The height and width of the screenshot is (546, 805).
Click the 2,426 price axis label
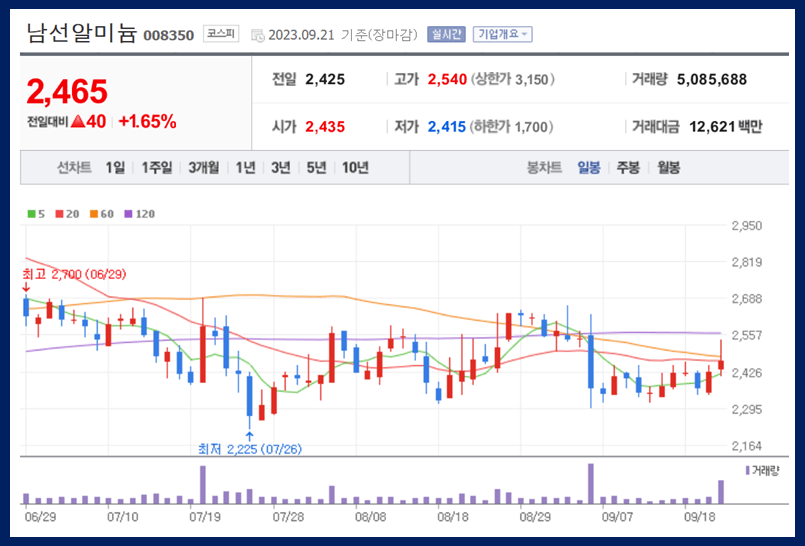[x=746, y=373]
